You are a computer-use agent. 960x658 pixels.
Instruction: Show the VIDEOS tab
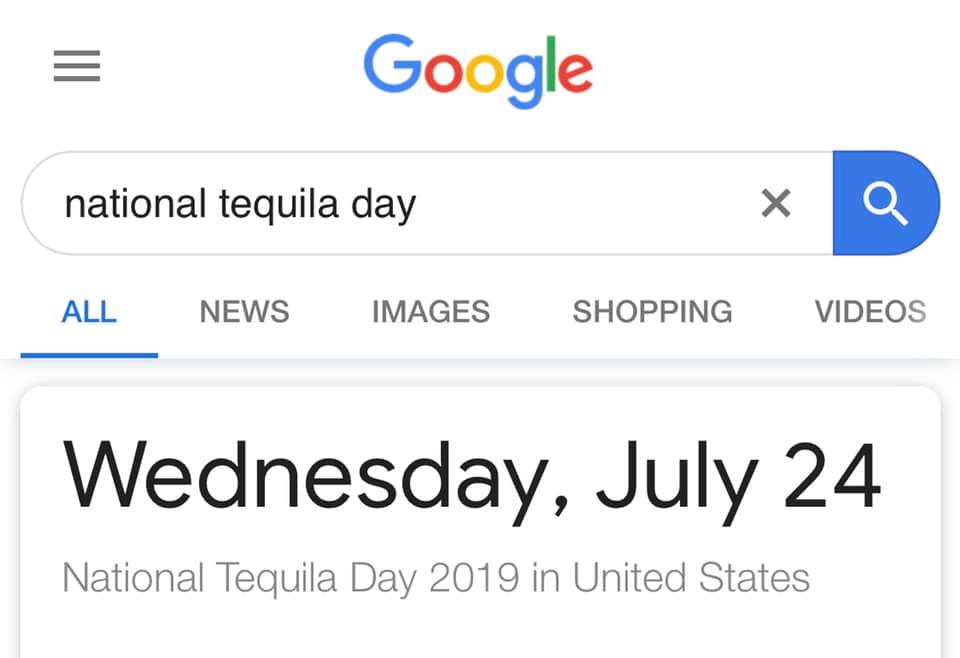coord(870,312)
